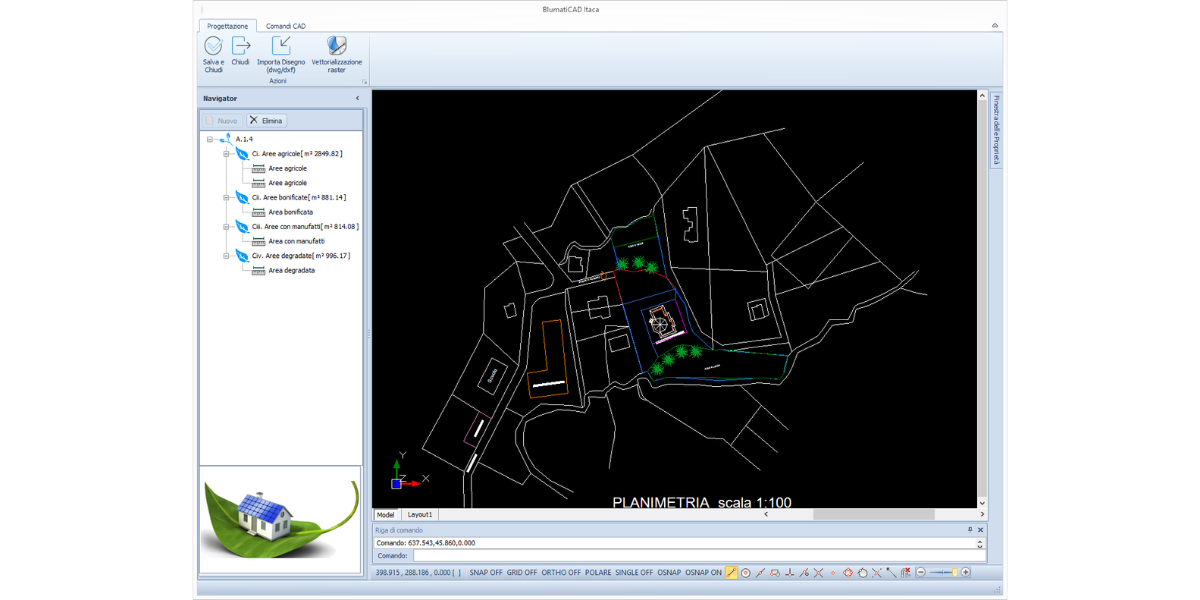
Task: Select the Area degradata measurement item
Action: coord(291,270)
